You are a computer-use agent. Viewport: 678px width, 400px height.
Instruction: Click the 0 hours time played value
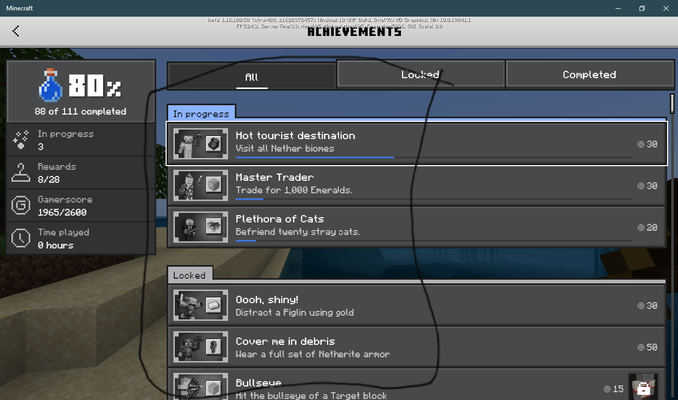point(55,245)
